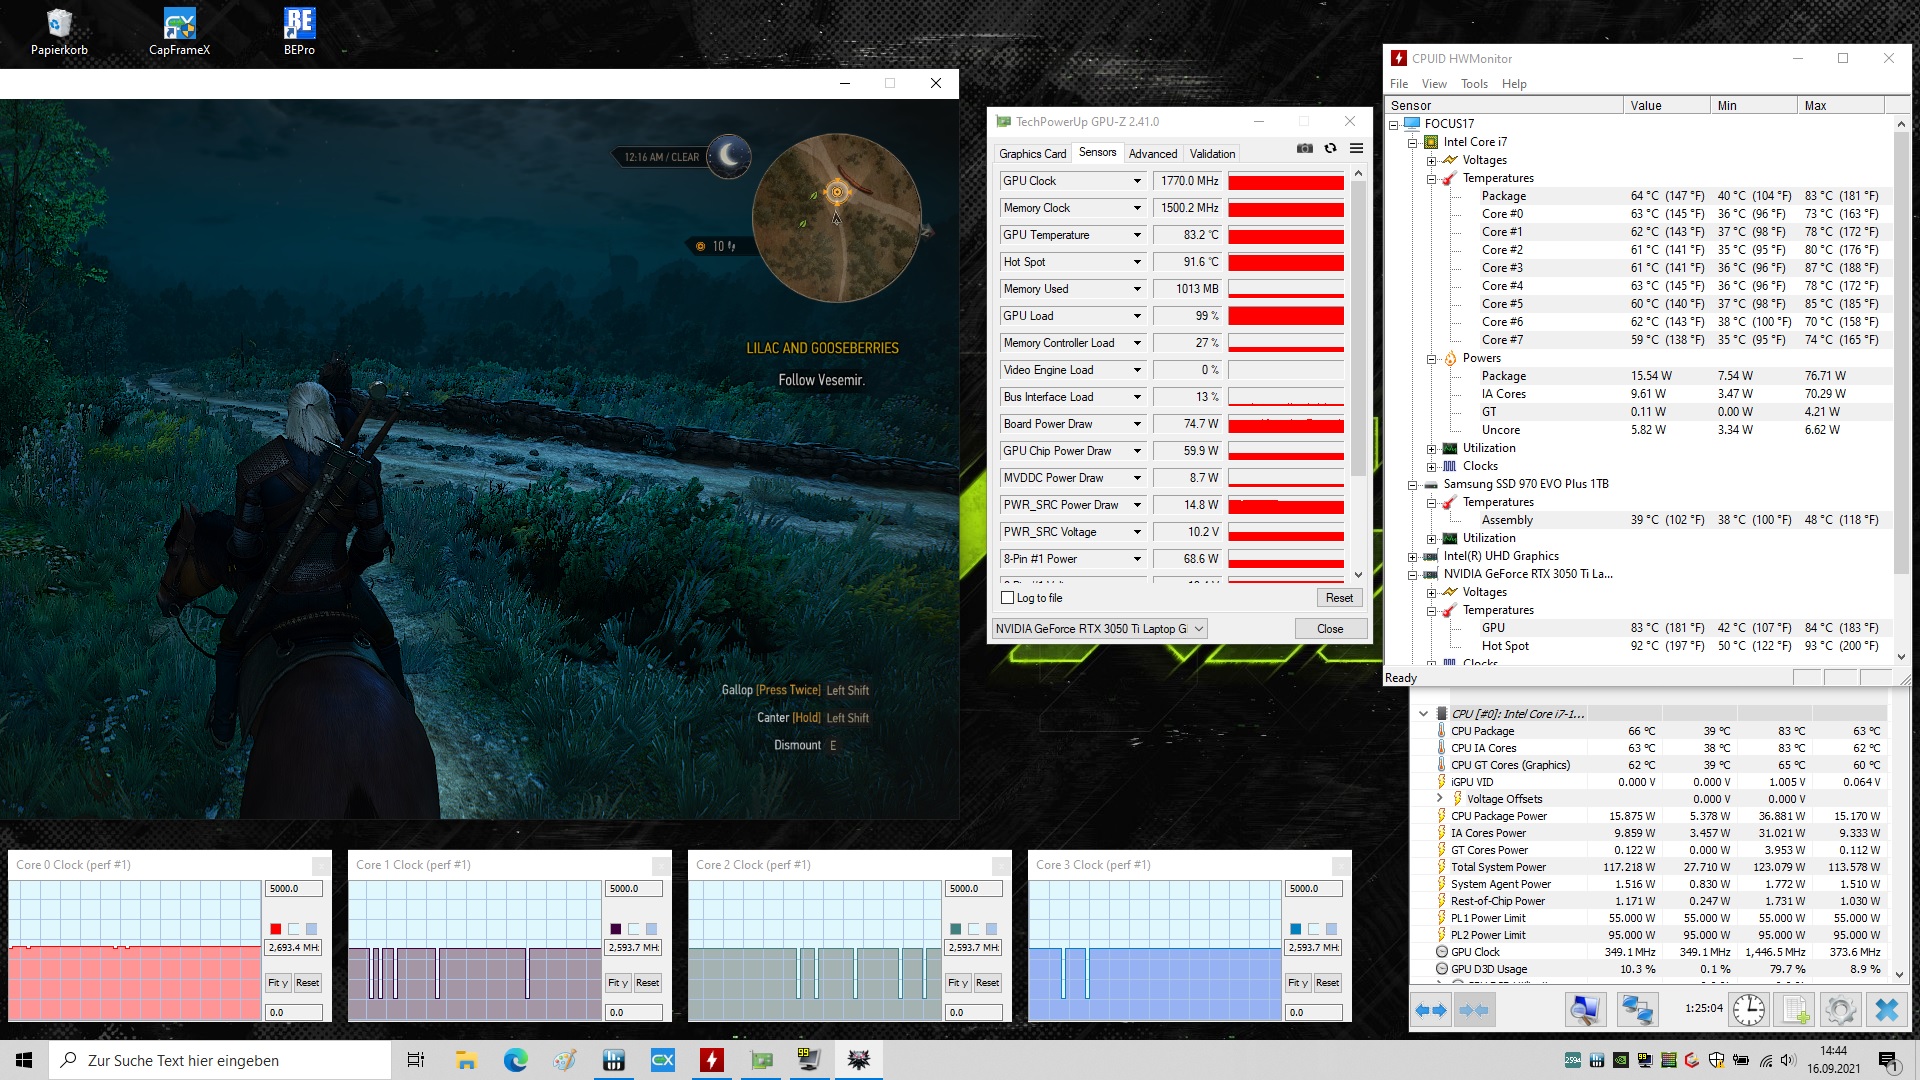
Task: Open GPU Clock sensor dropdown
Action: pos(1137,181)
